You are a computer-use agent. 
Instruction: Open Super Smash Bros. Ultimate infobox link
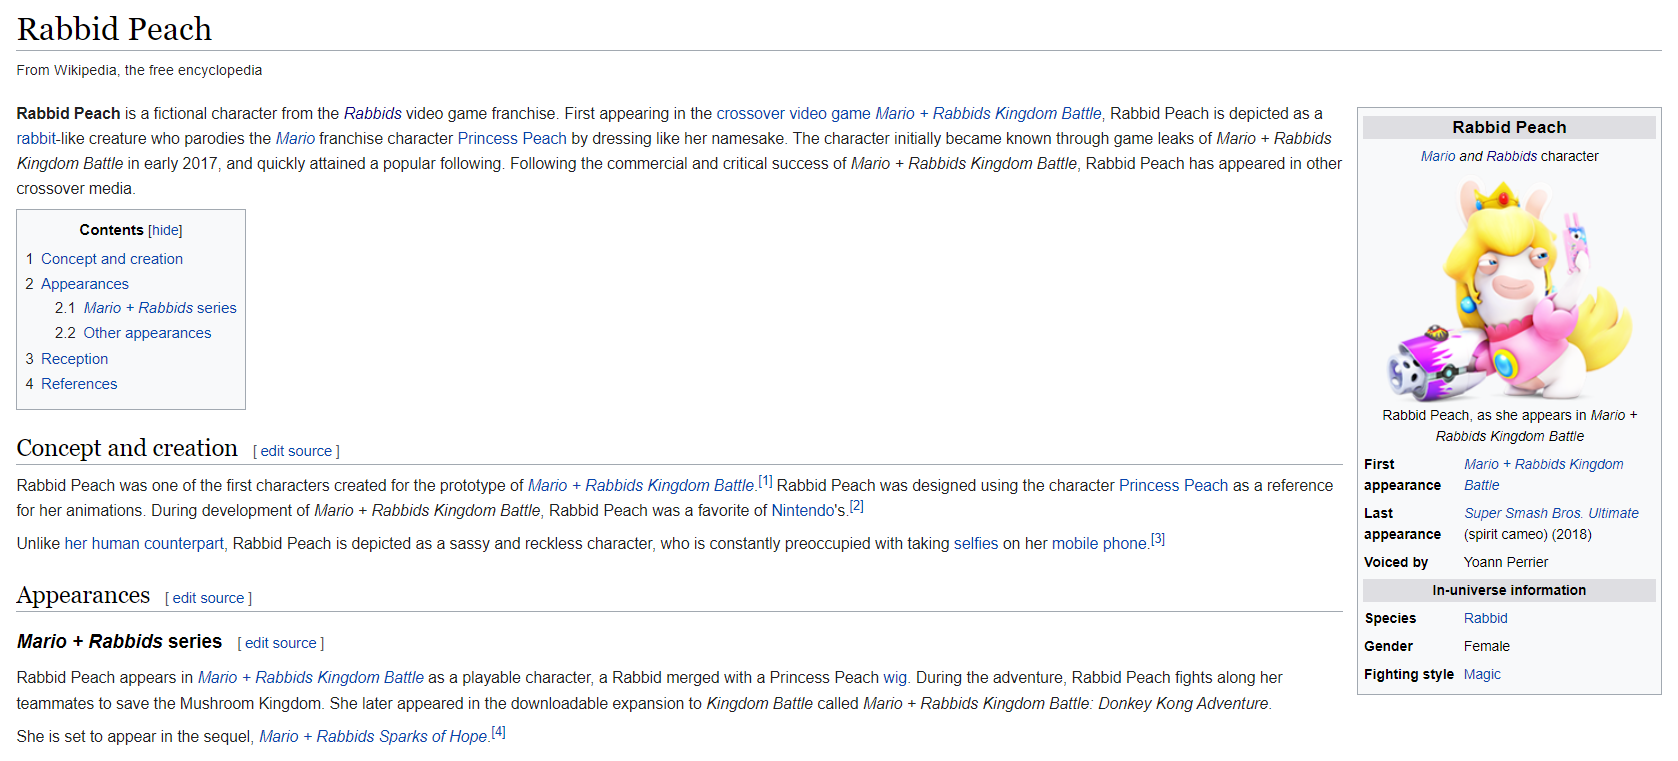(x=1551, y=513)
